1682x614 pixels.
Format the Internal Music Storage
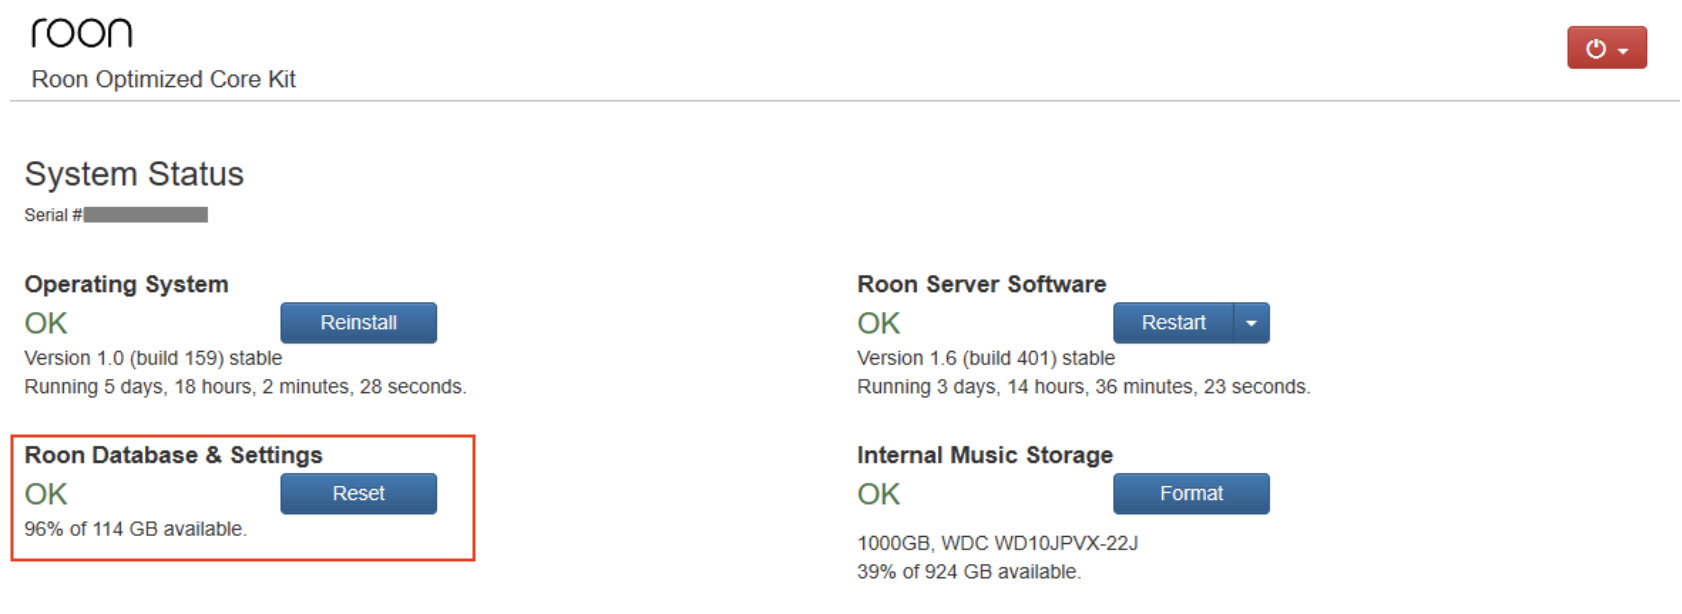(1191, 494)
